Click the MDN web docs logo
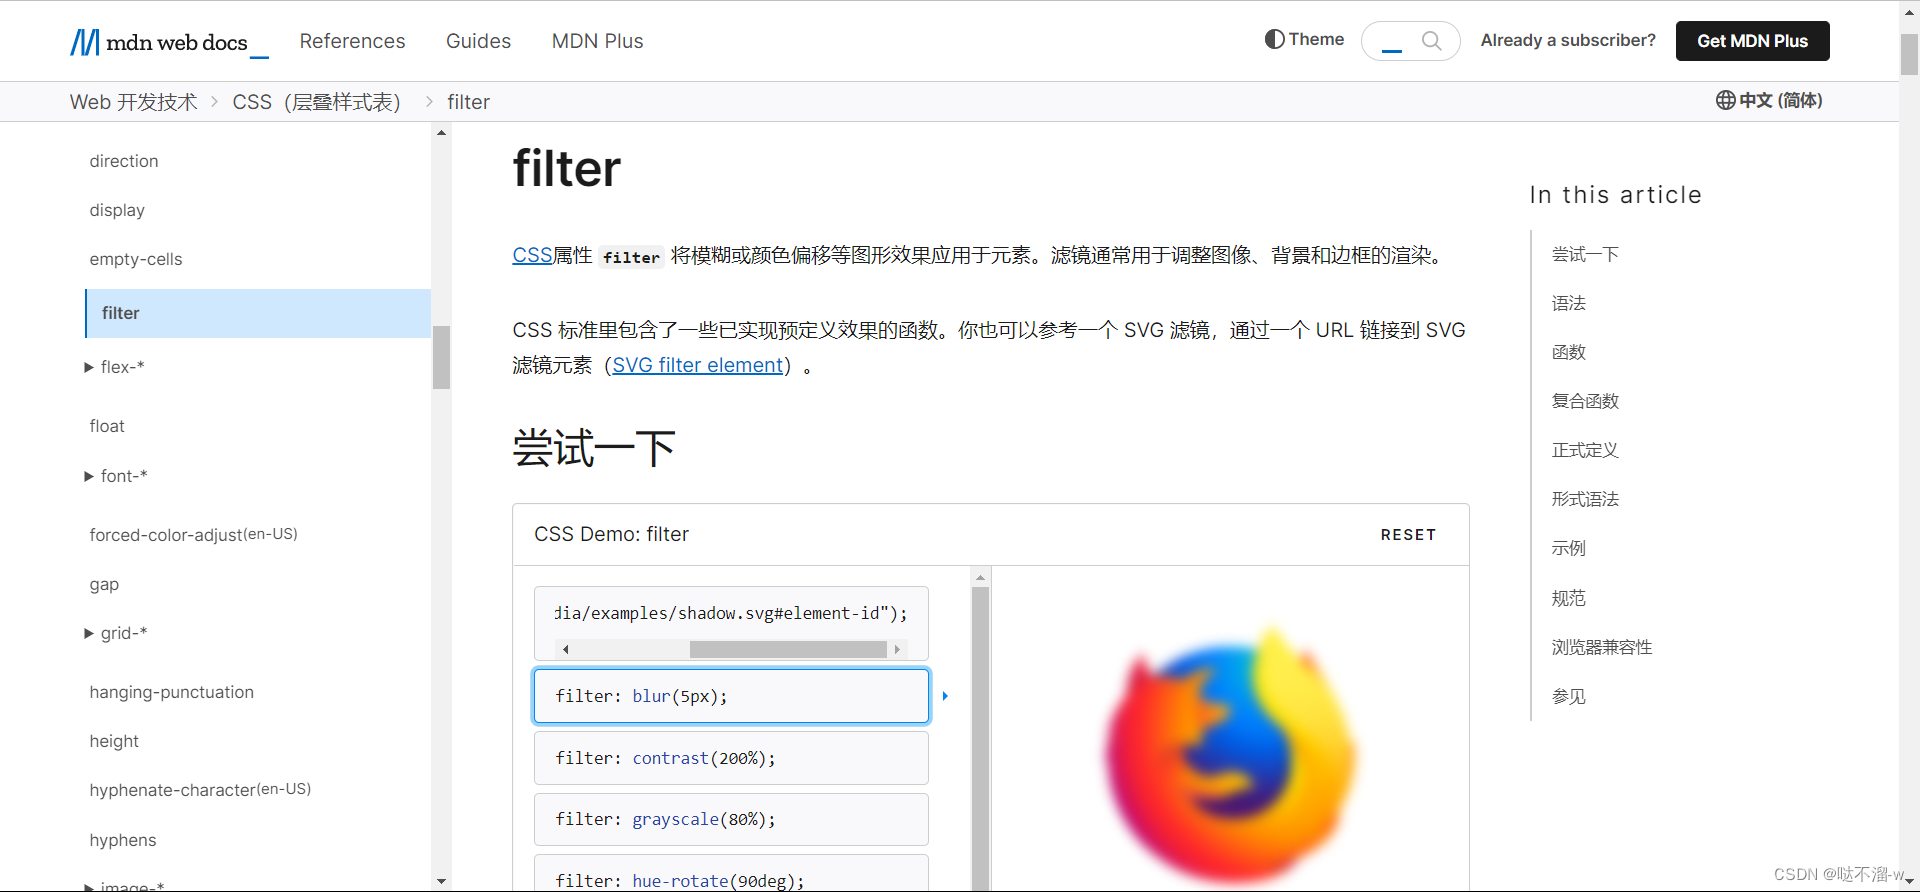The image size is (1920, 892). click(169, 42)
